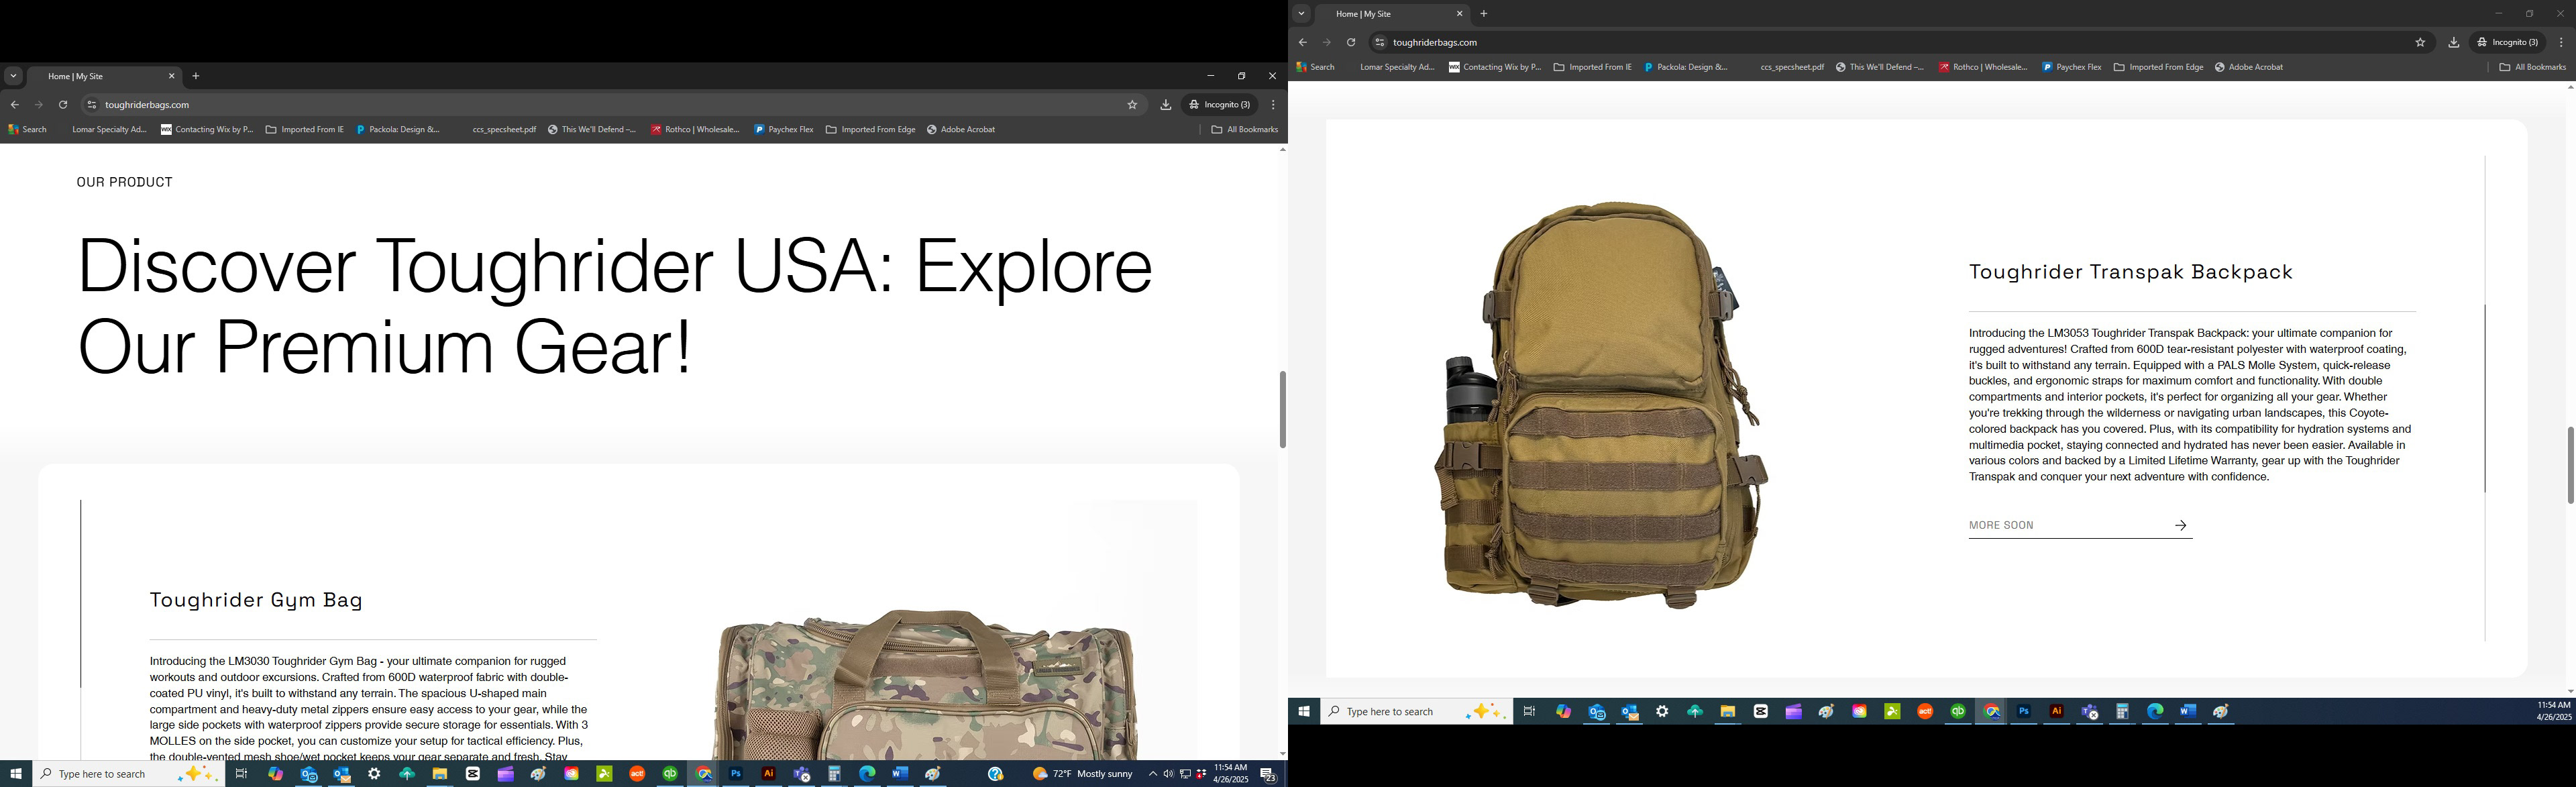Select Home | My Site tab, right window
Screen dimensions: 2576x787
[1392, 14]
